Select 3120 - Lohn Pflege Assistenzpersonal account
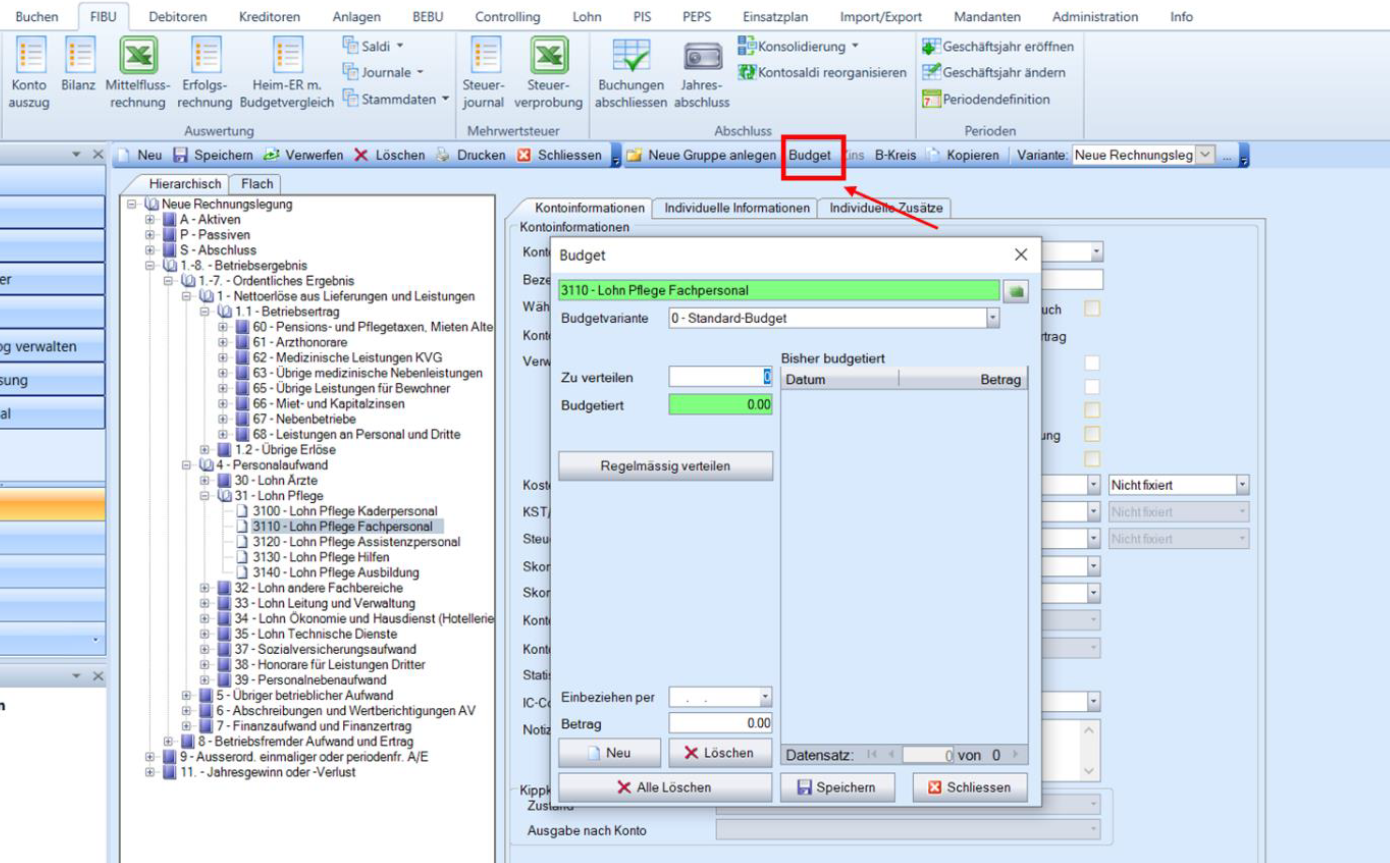The image size is (1390, 863). (355, 542)
